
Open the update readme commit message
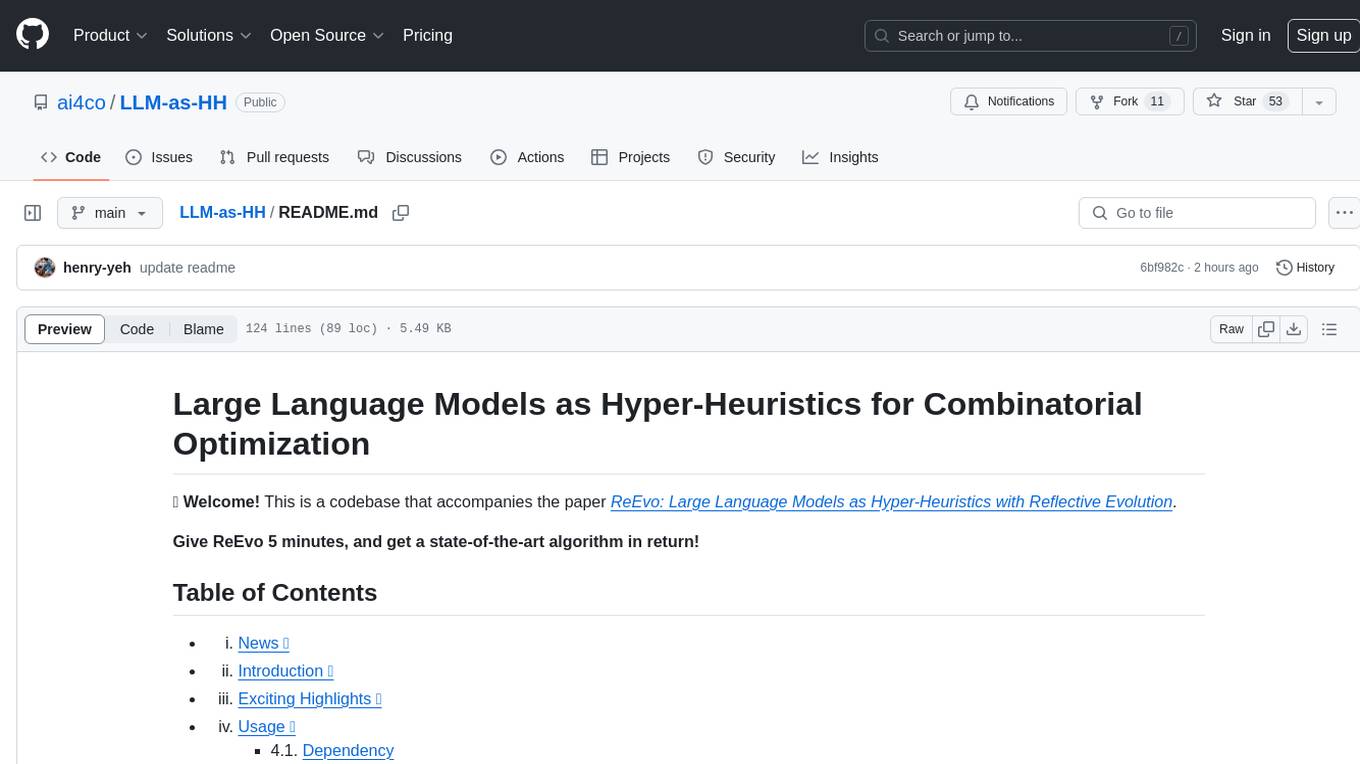tap(187, 268)
